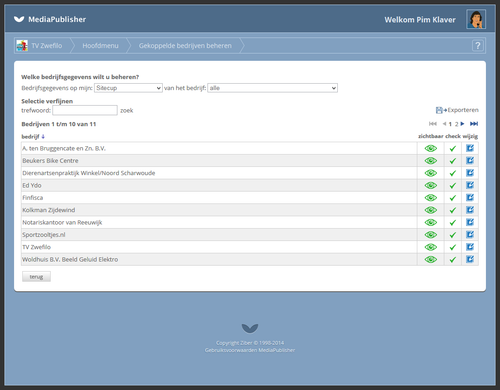This screenshot has width=500, height=390.
Task: Click check mark for Dierenartsenpraktijk Winkel/Noord Scharwoude
Action: pyautogui.click(x=453, y=173)
